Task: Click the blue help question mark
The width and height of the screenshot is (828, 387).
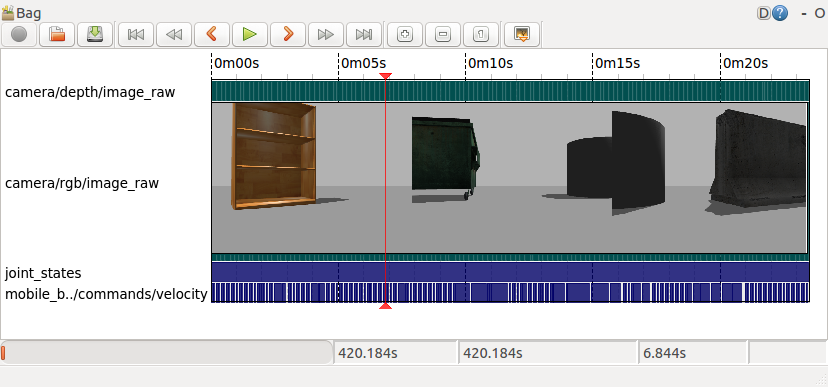Action: [780, 13]
